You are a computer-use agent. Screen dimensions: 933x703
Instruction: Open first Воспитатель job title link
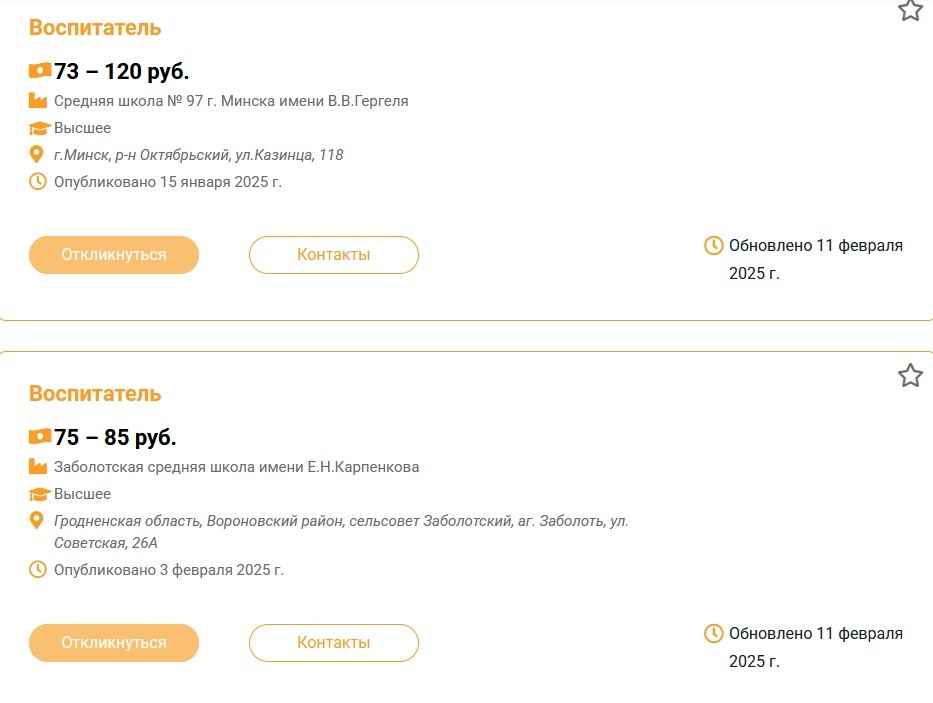[95, 28]
